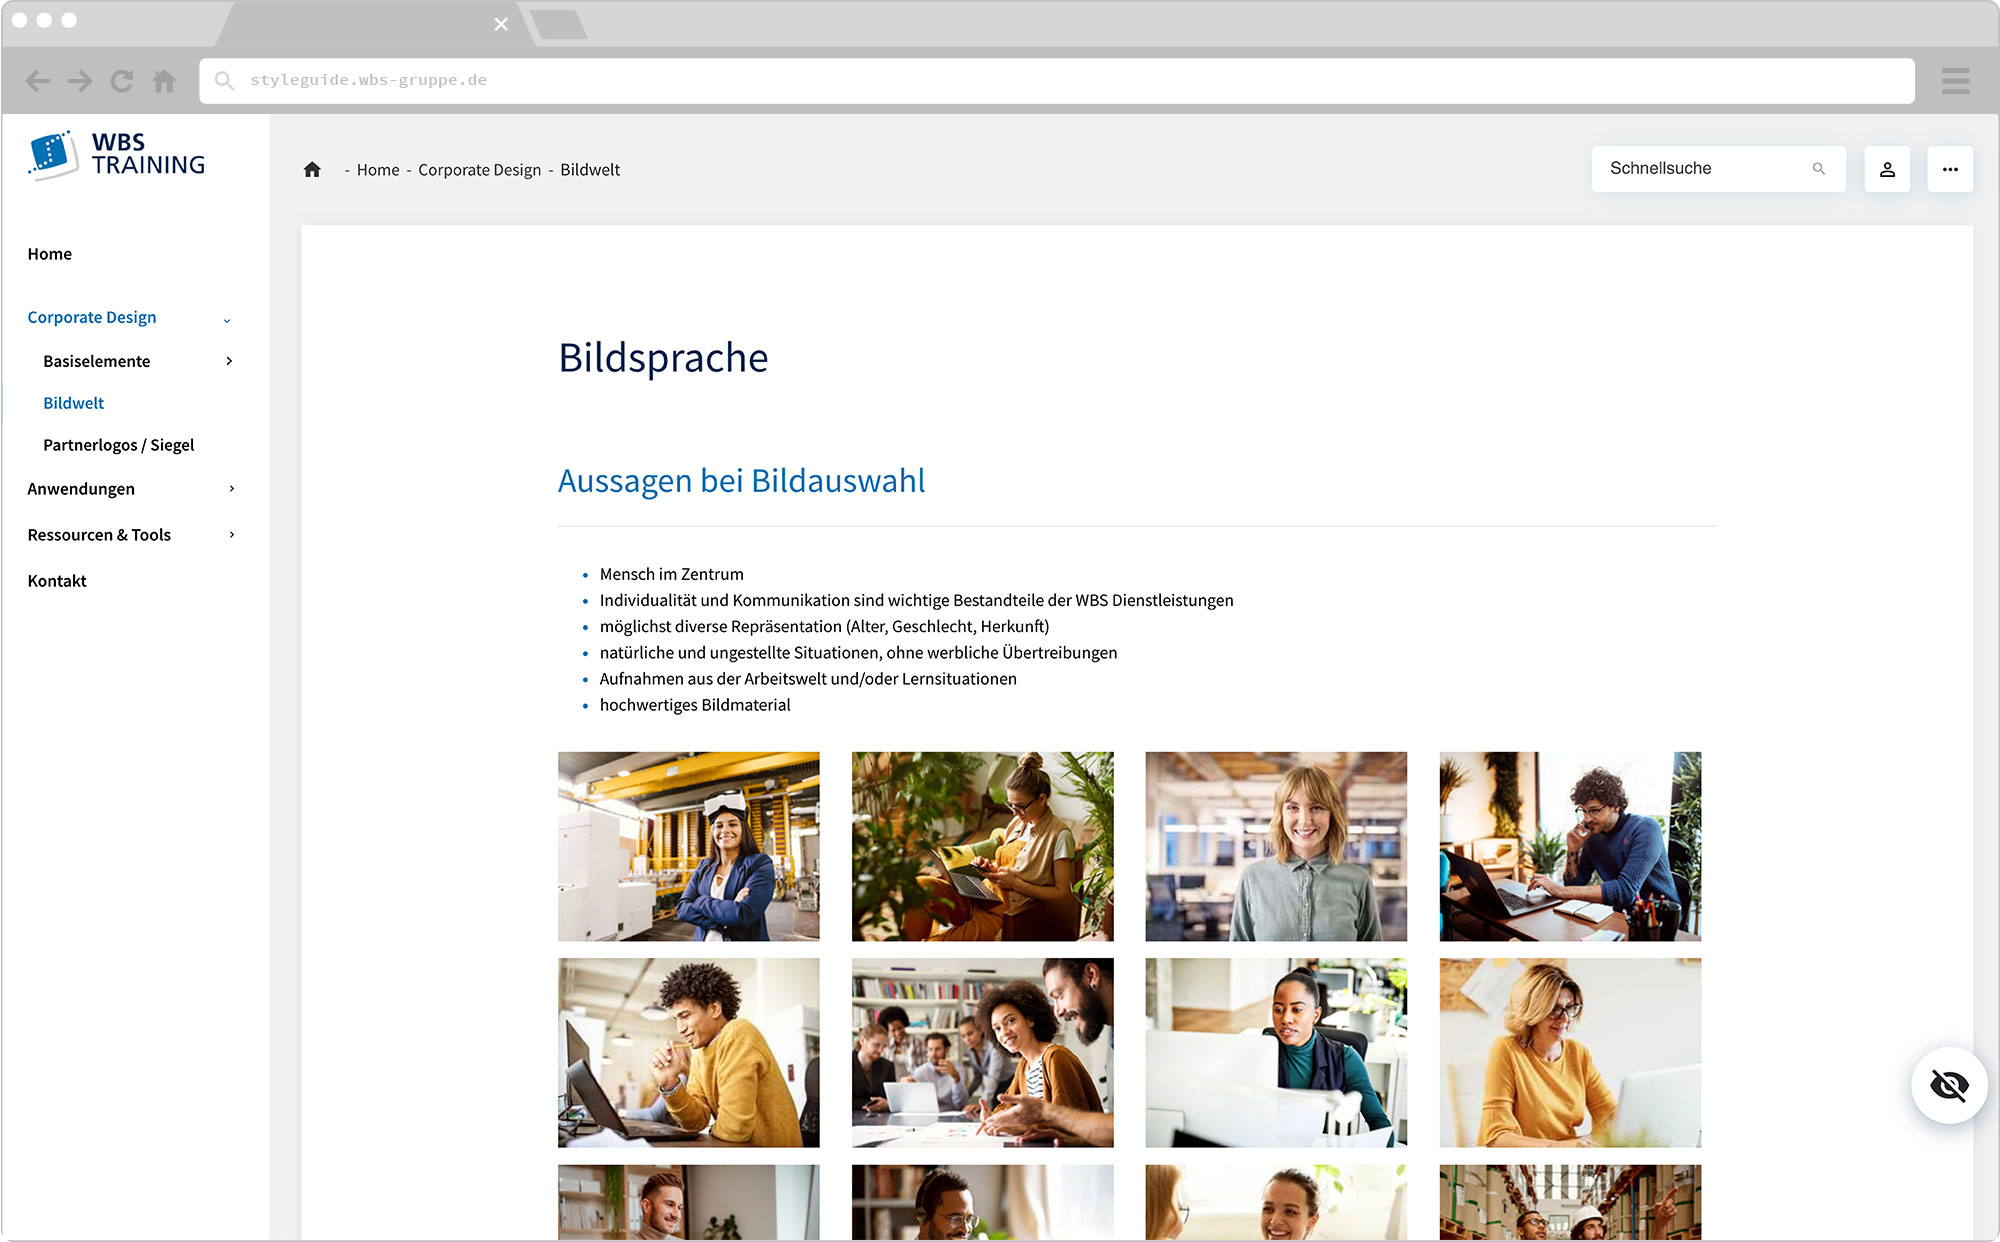2000x1242 pixels.
Task: Open the group meeting photo
Action: [983, 1053]
